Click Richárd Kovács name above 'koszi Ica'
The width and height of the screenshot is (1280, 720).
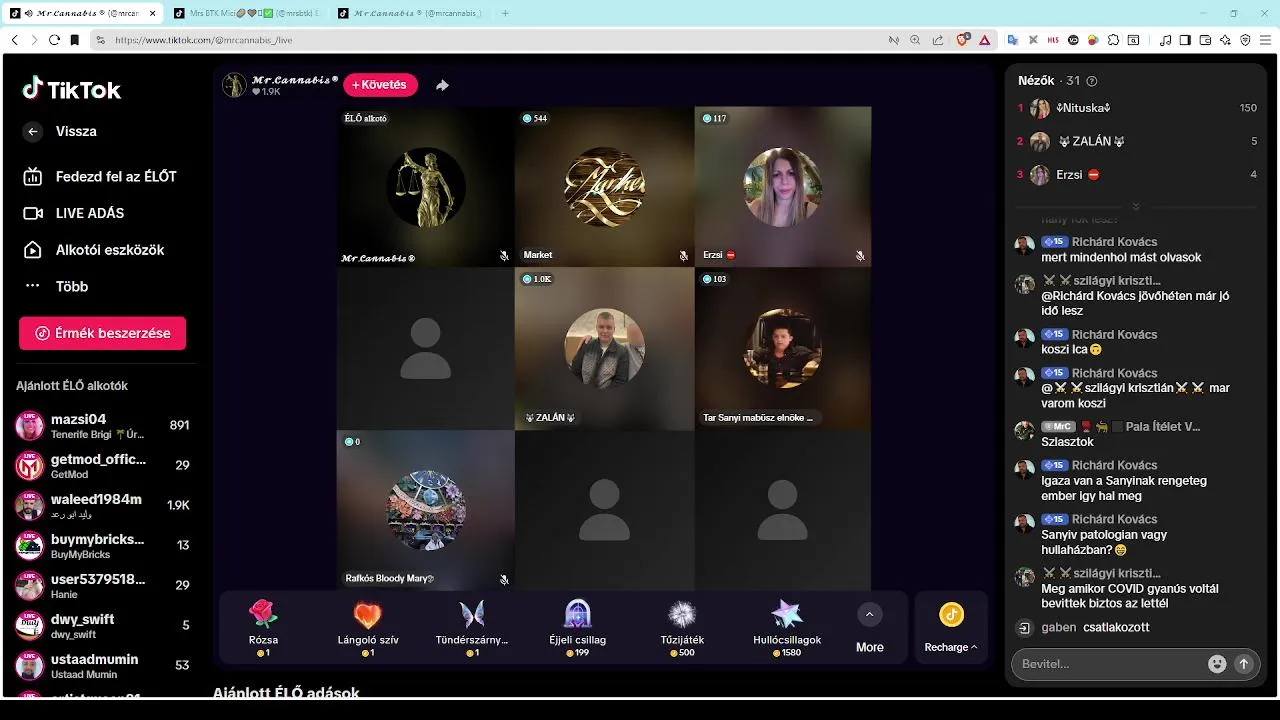[1114, 334]
